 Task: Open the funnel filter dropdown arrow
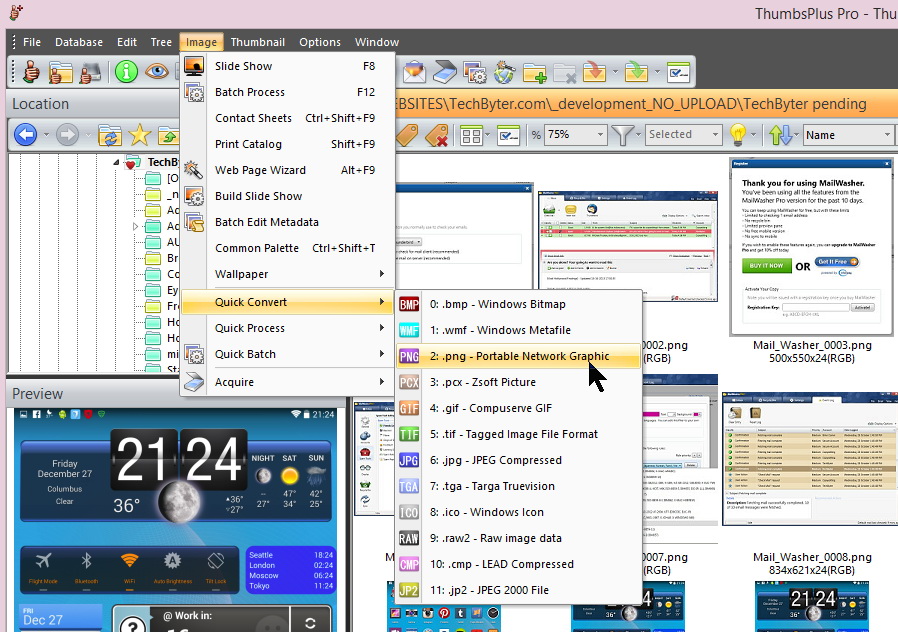tap(638, 135)
